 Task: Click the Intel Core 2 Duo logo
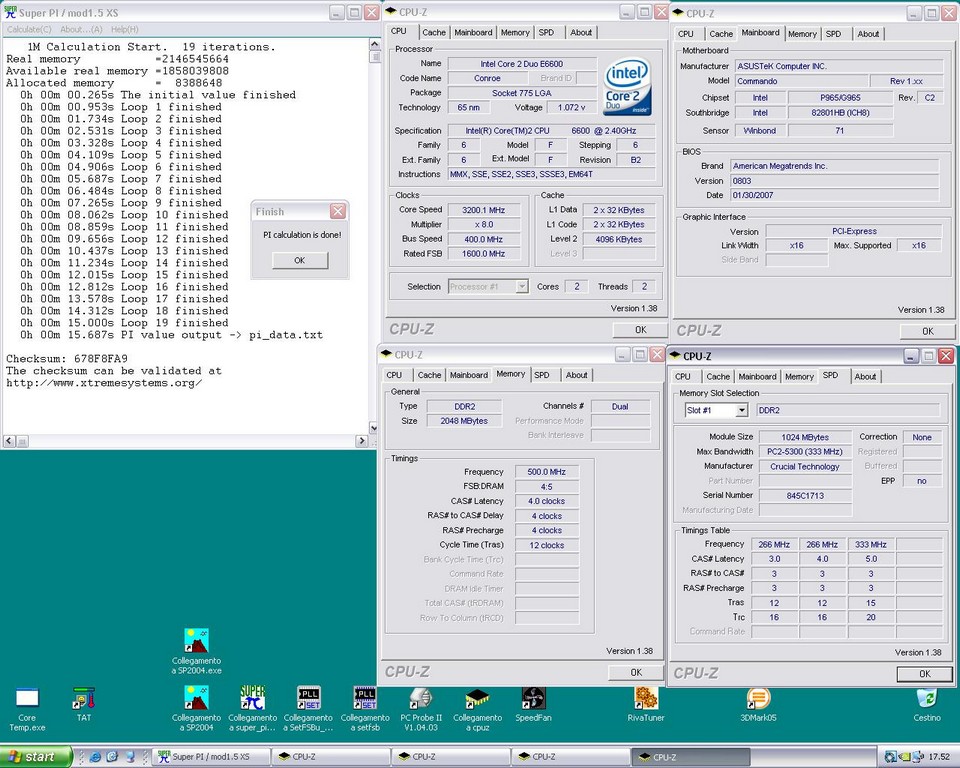[627, 87]
